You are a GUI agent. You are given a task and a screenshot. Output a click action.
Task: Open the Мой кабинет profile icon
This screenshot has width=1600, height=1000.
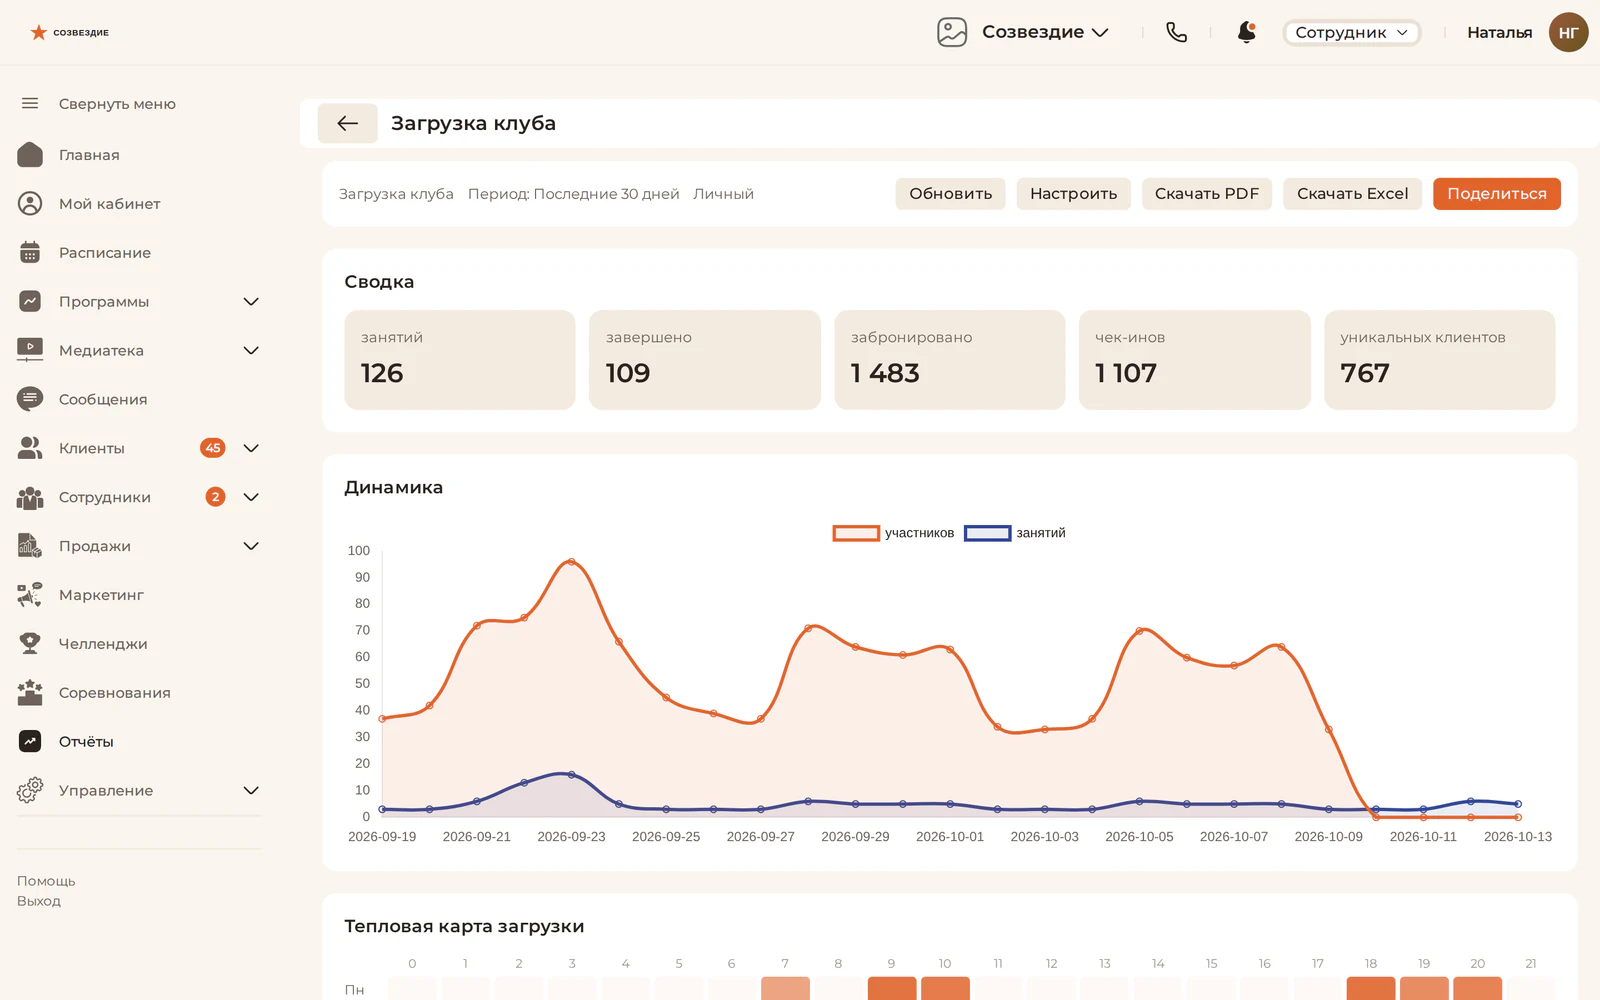pos(30,203)
